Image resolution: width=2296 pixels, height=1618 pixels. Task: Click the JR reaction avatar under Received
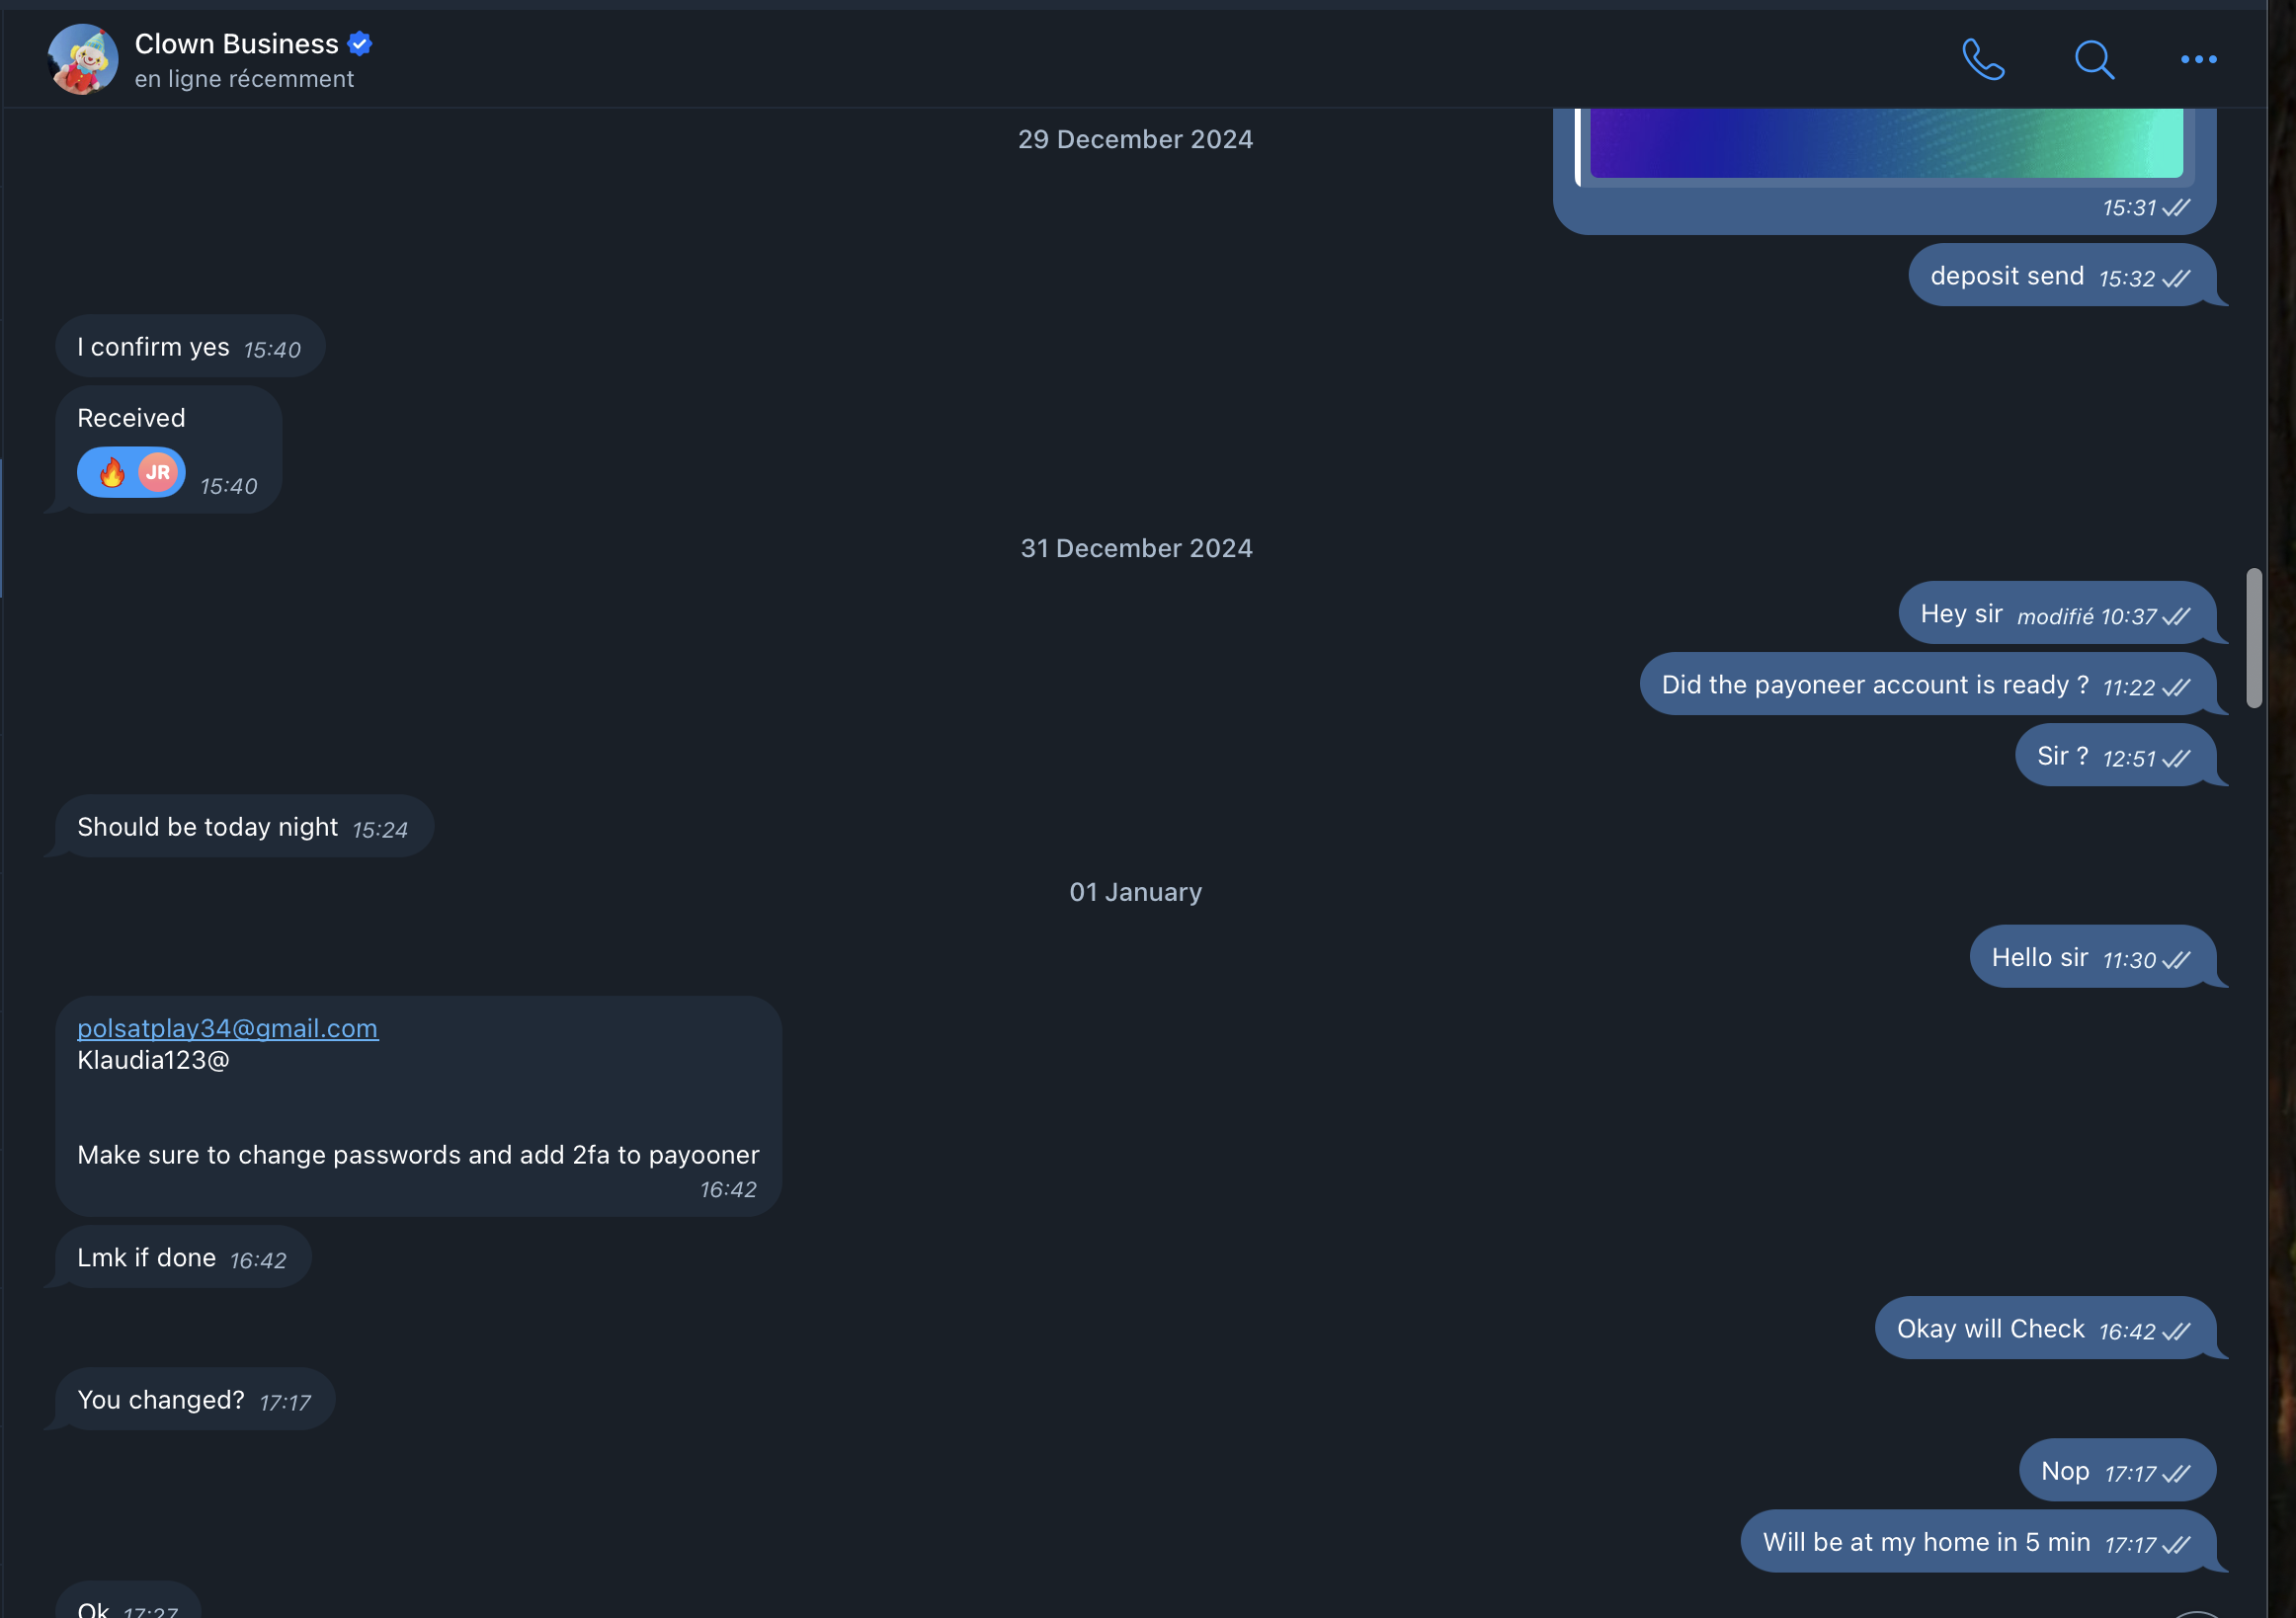(158, 472)
